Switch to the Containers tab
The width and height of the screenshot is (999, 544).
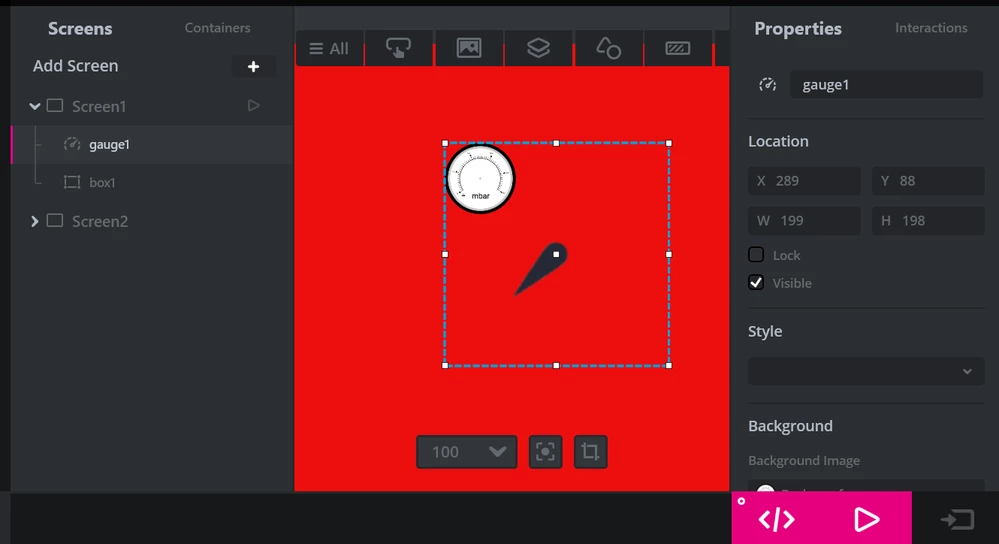pyautogui.click(x=217, y=28)
